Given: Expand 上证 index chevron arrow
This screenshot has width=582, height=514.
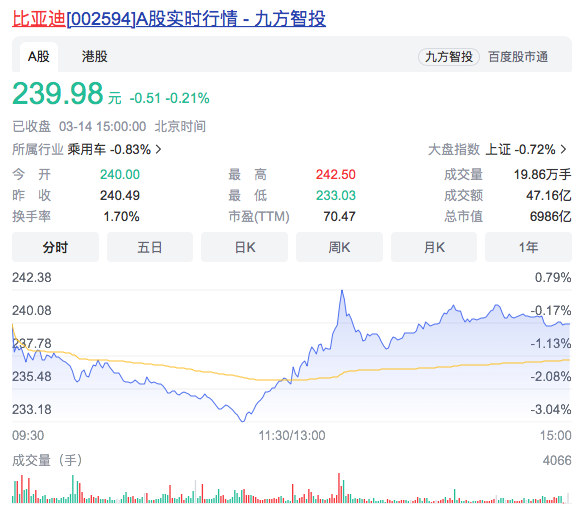Looking at the screenshot, I should click(x=563, y=149).
